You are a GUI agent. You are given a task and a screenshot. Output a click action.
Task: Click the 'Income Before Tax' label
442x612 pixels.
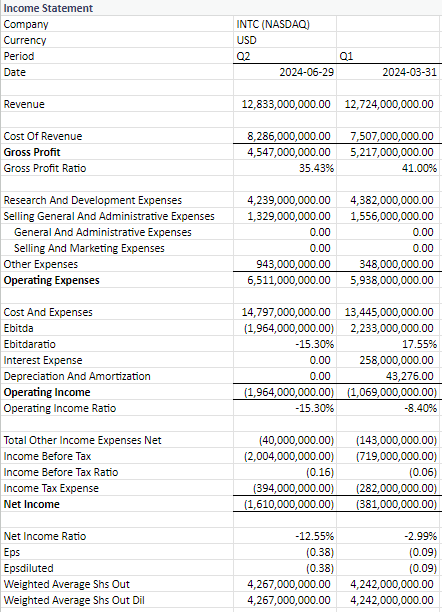tap(47, 456)
